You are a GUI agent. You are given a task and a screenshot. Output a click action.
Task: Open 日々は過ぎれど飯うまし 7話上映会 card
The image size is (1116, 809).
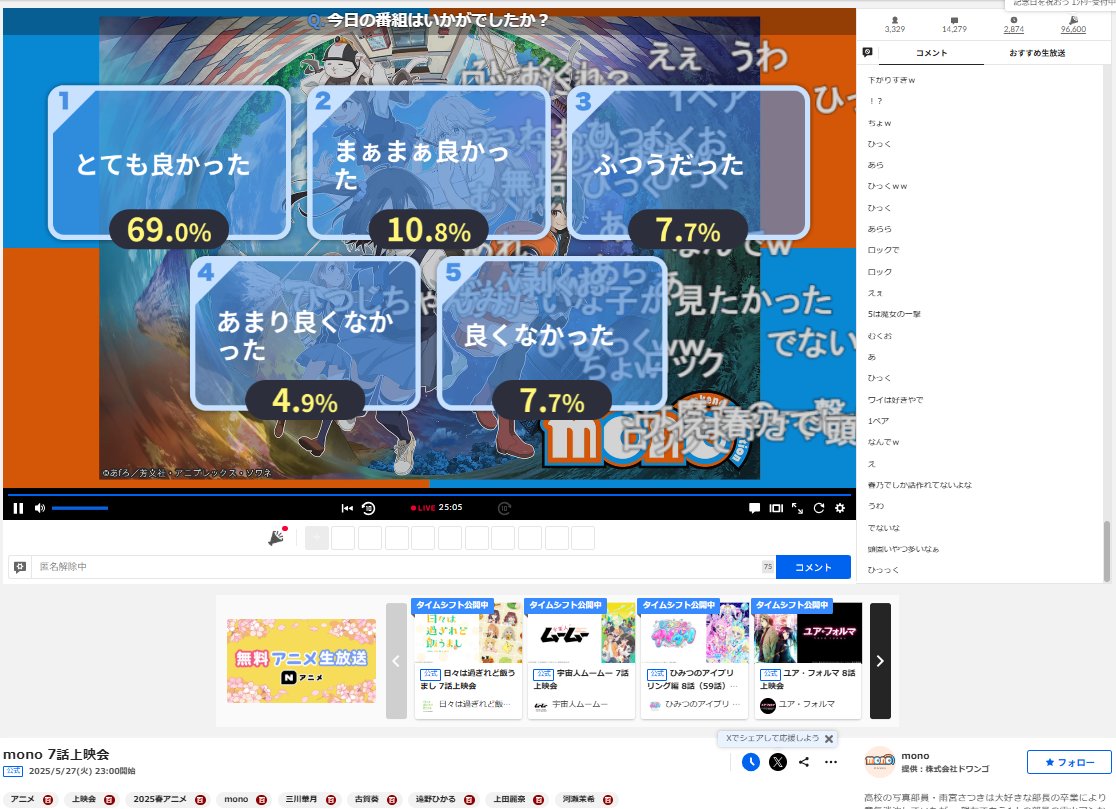coord(468,659)
